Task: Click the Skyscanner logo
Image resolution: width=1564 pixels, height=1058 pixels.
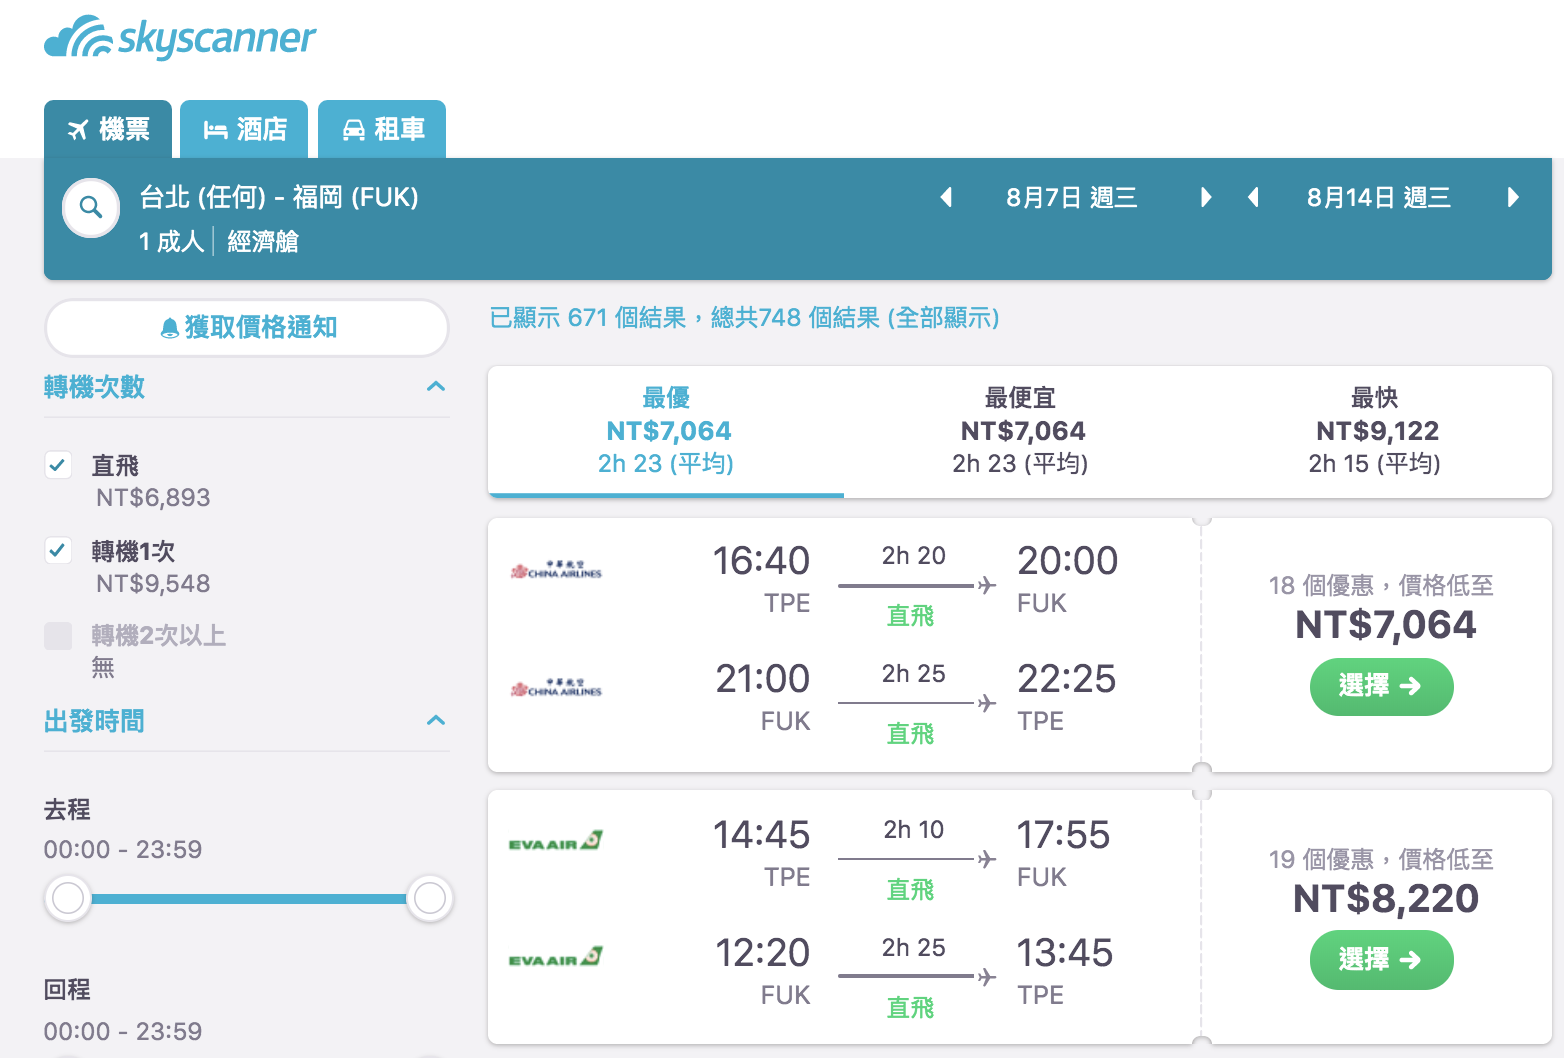Action: pos(180,38)
